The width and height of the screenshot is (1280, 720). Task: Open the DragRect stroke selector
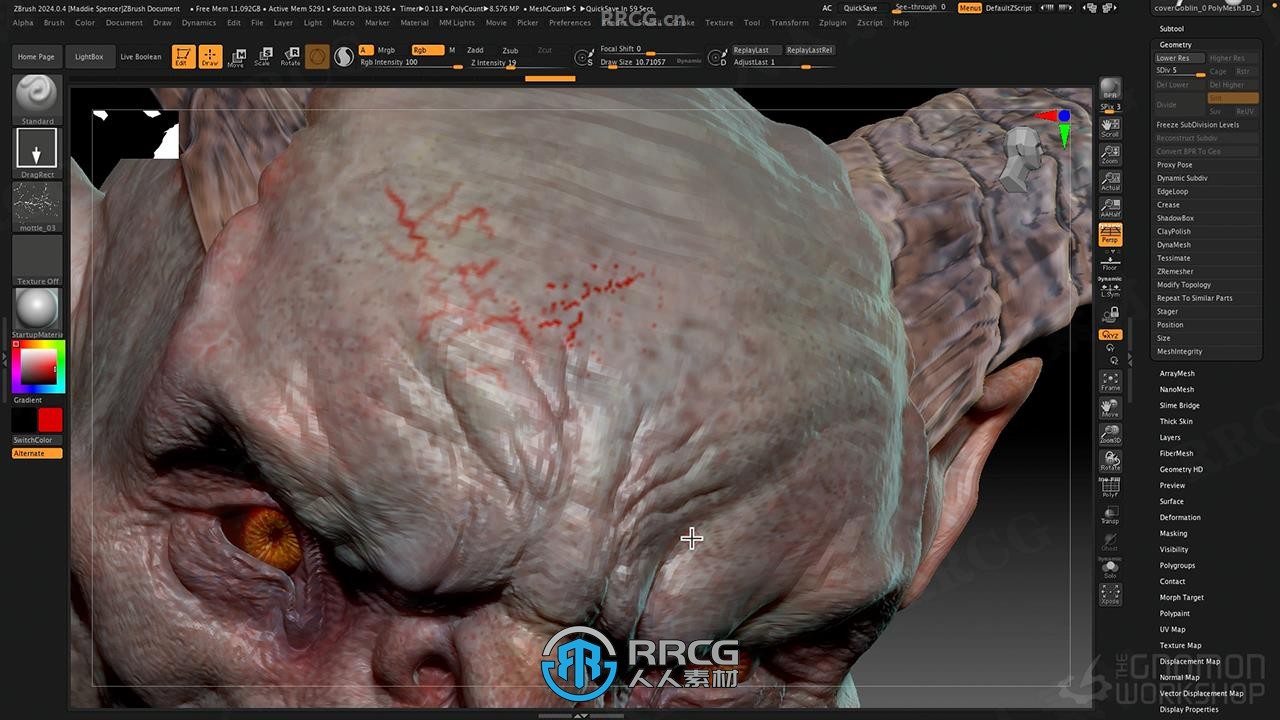click(37, 153)
